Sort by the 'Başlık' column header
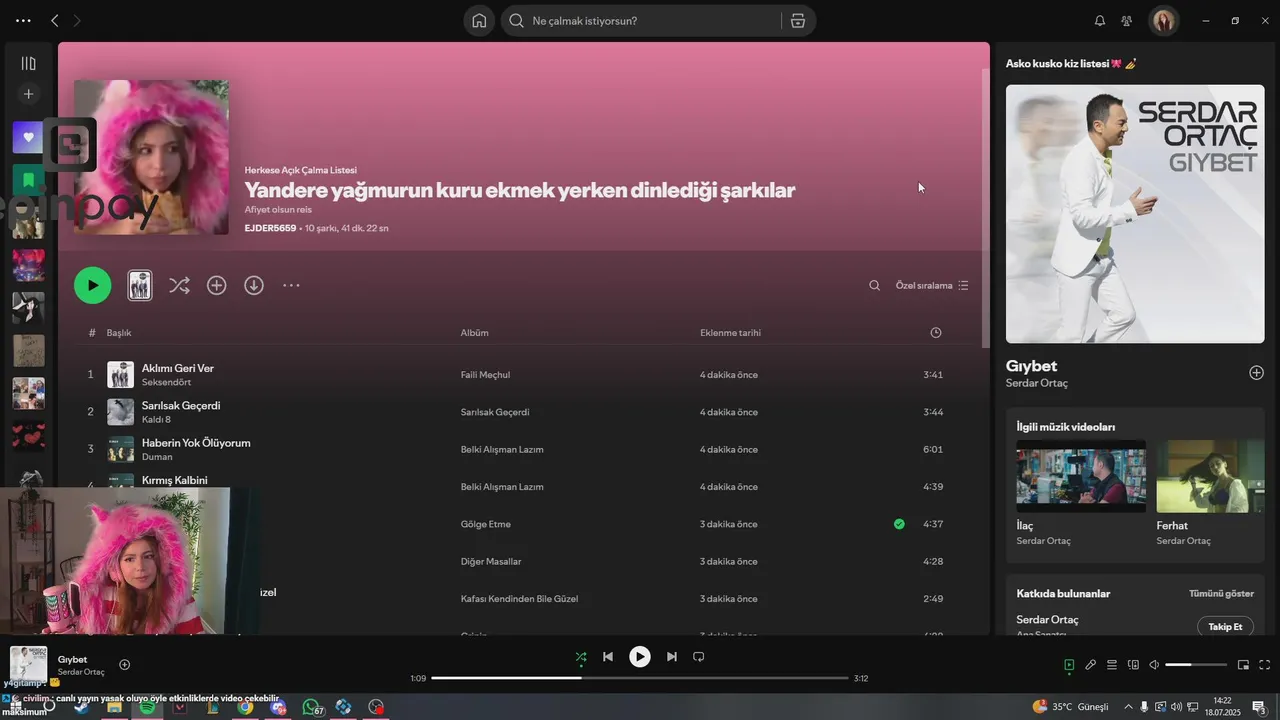 click(119, 332)
